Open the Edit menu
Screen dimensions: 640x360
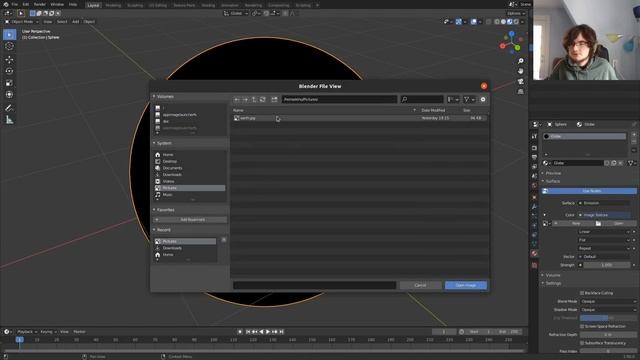coord(26,4)
